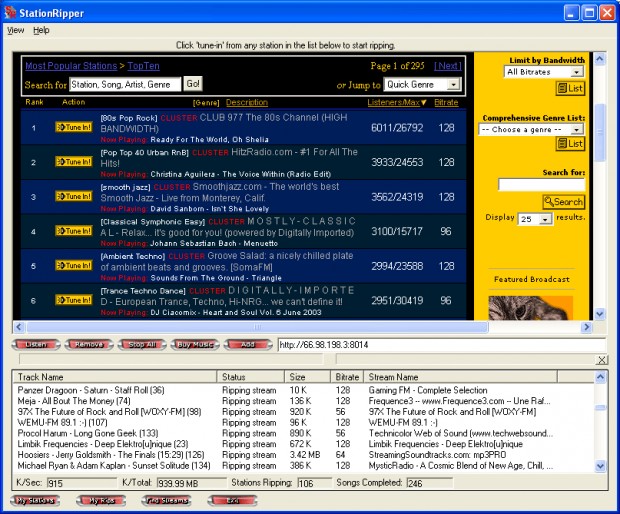The width and height of the screenshot is (620, 514).
Task: Click the List button under Comprehensive Genre List
Action: (570, 144)
